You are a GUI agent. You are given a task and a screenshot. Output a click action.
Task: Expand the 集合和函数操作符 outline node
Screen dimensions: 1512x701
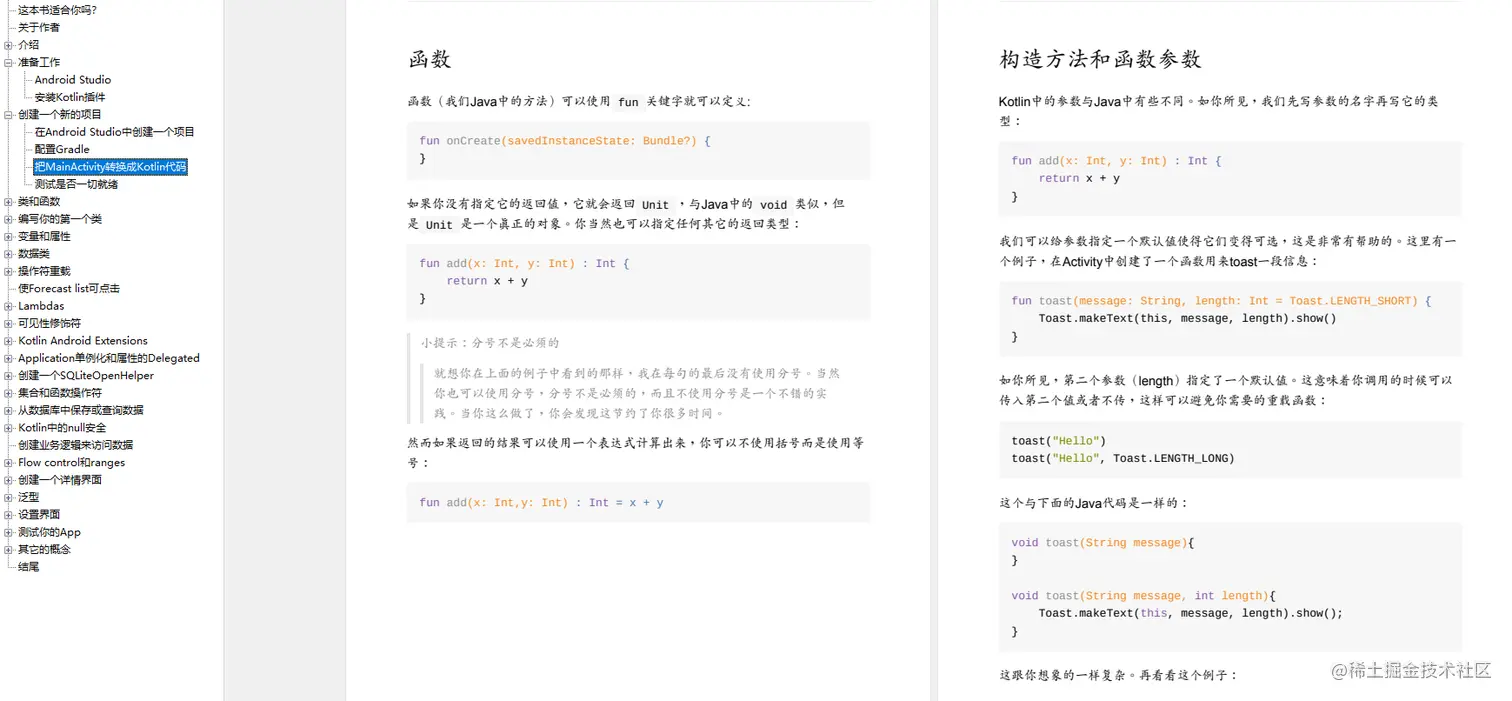click(x=9, y=393)
